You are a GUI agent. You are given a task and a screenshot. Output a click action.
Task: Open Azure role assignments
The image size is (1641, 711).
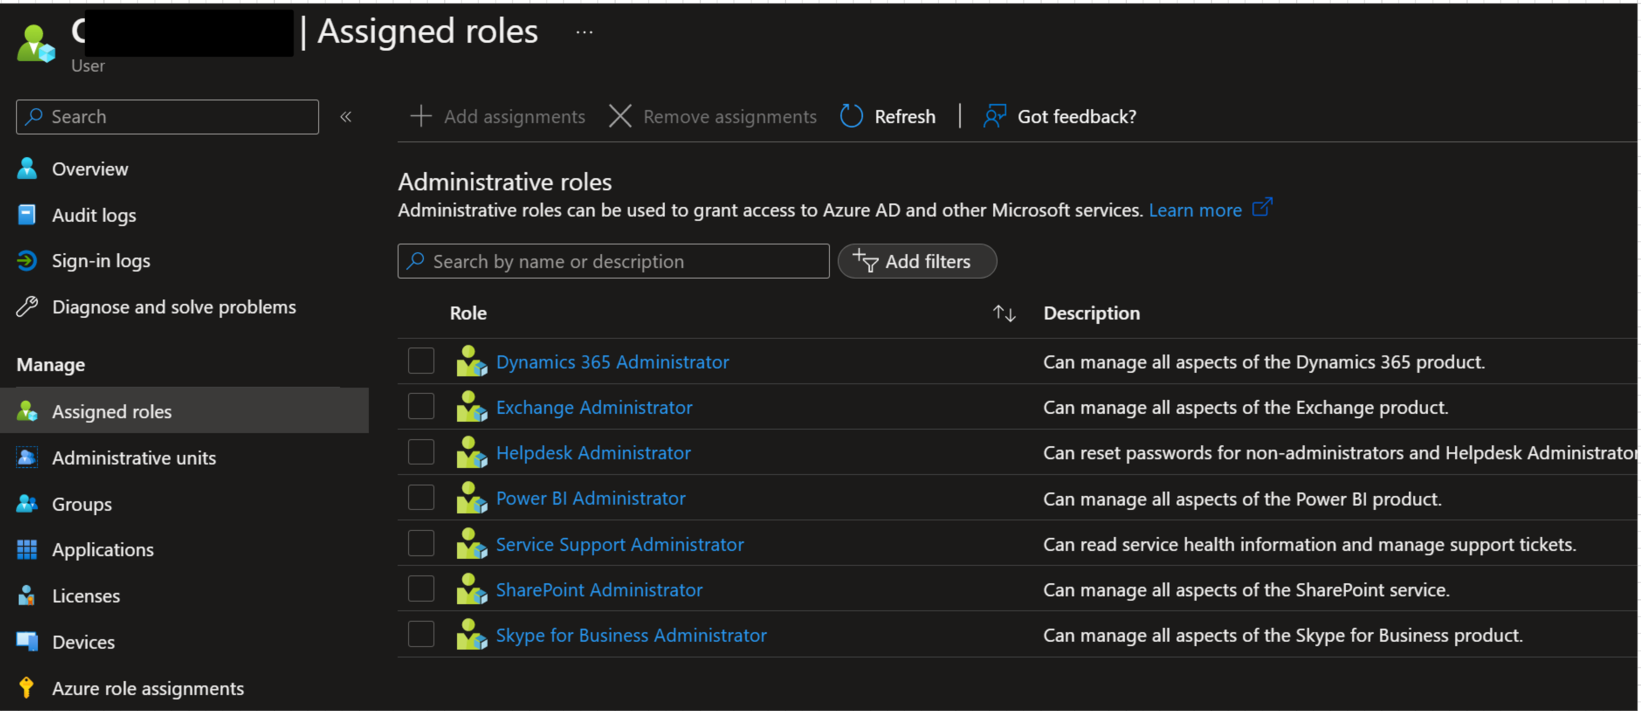(148, 688)
